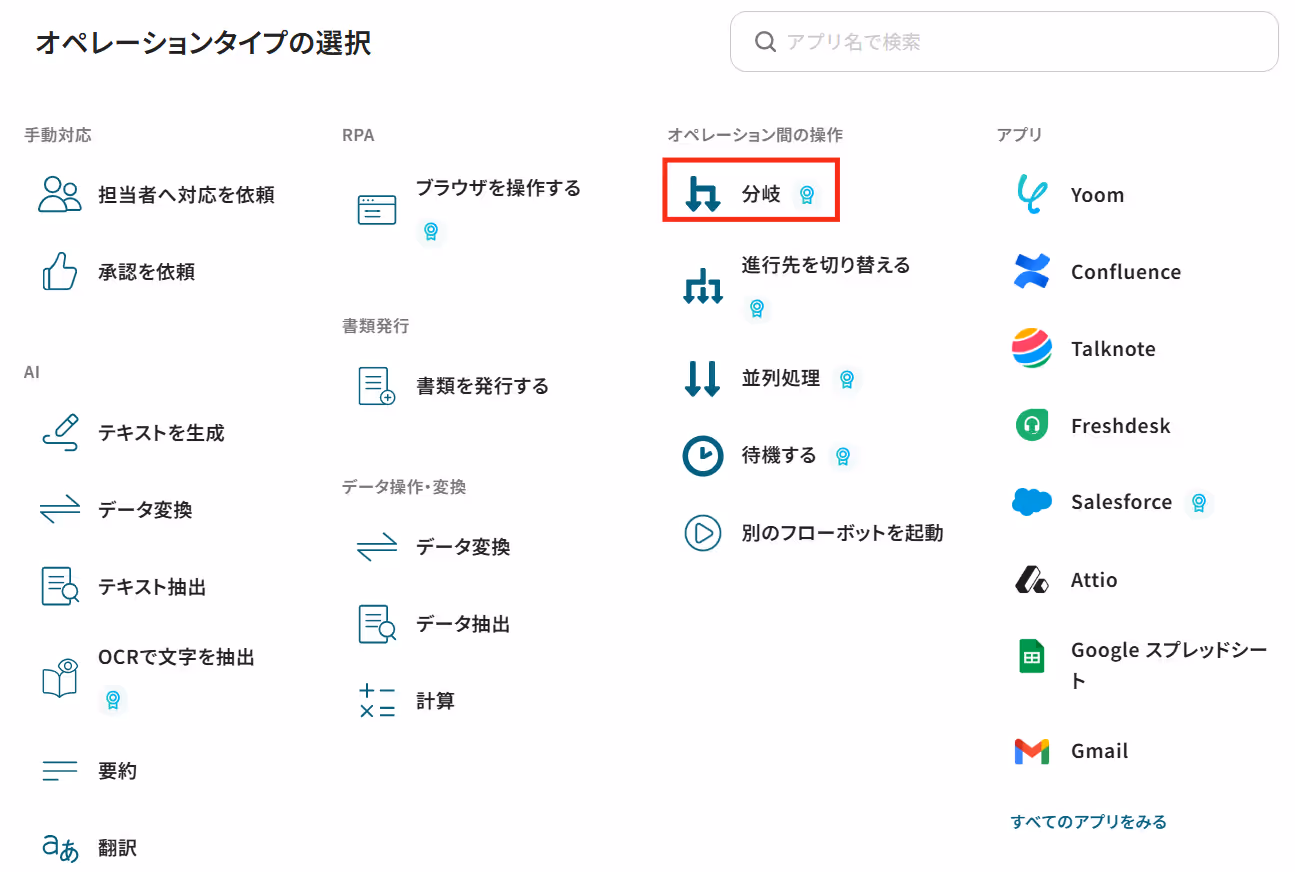The image size is (1295, 872).
Task: Click the premium badge under OCRで文字を抽出
Action: [113, 699]
